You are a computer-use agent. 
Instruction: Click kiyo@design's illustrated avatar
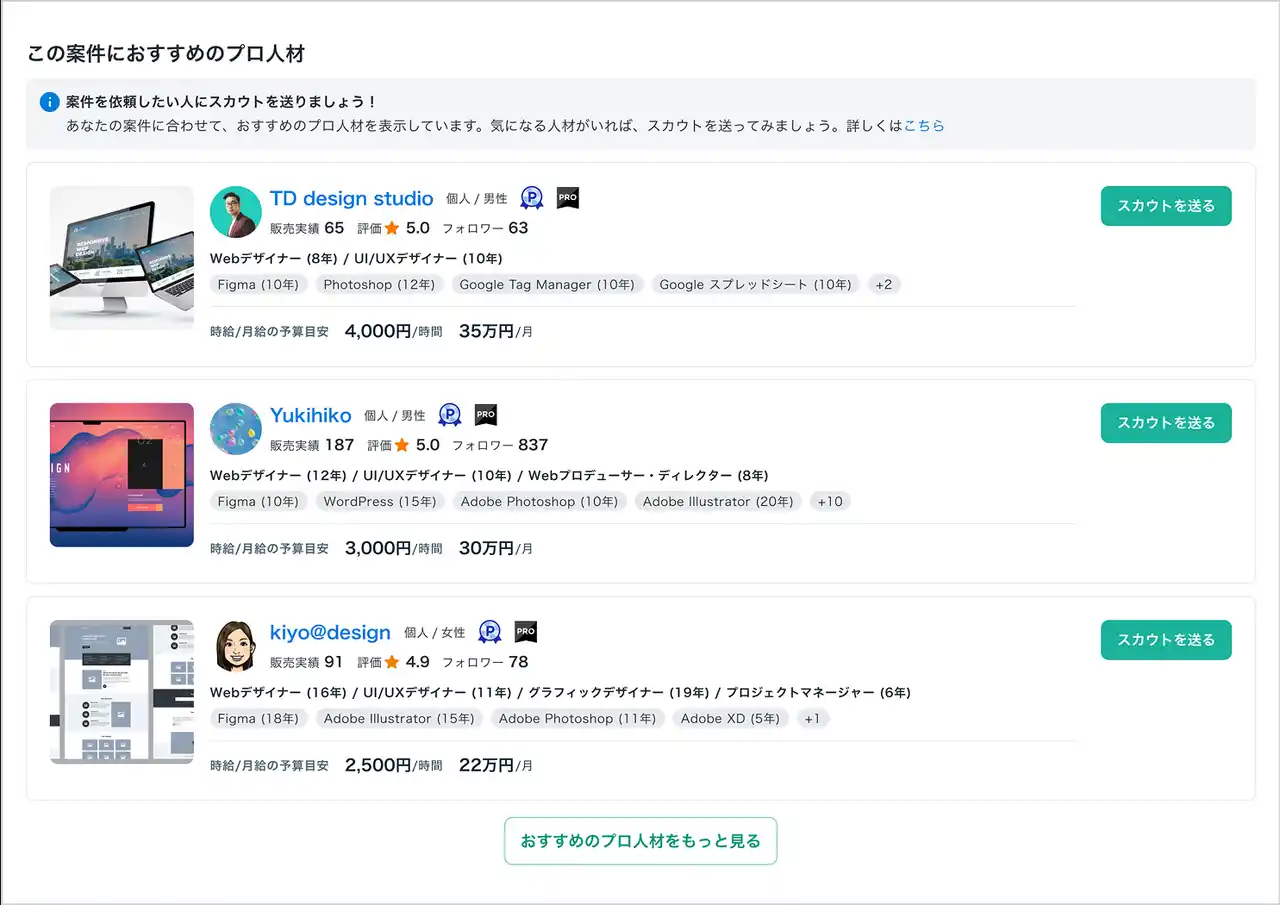(x=236, y=646)
